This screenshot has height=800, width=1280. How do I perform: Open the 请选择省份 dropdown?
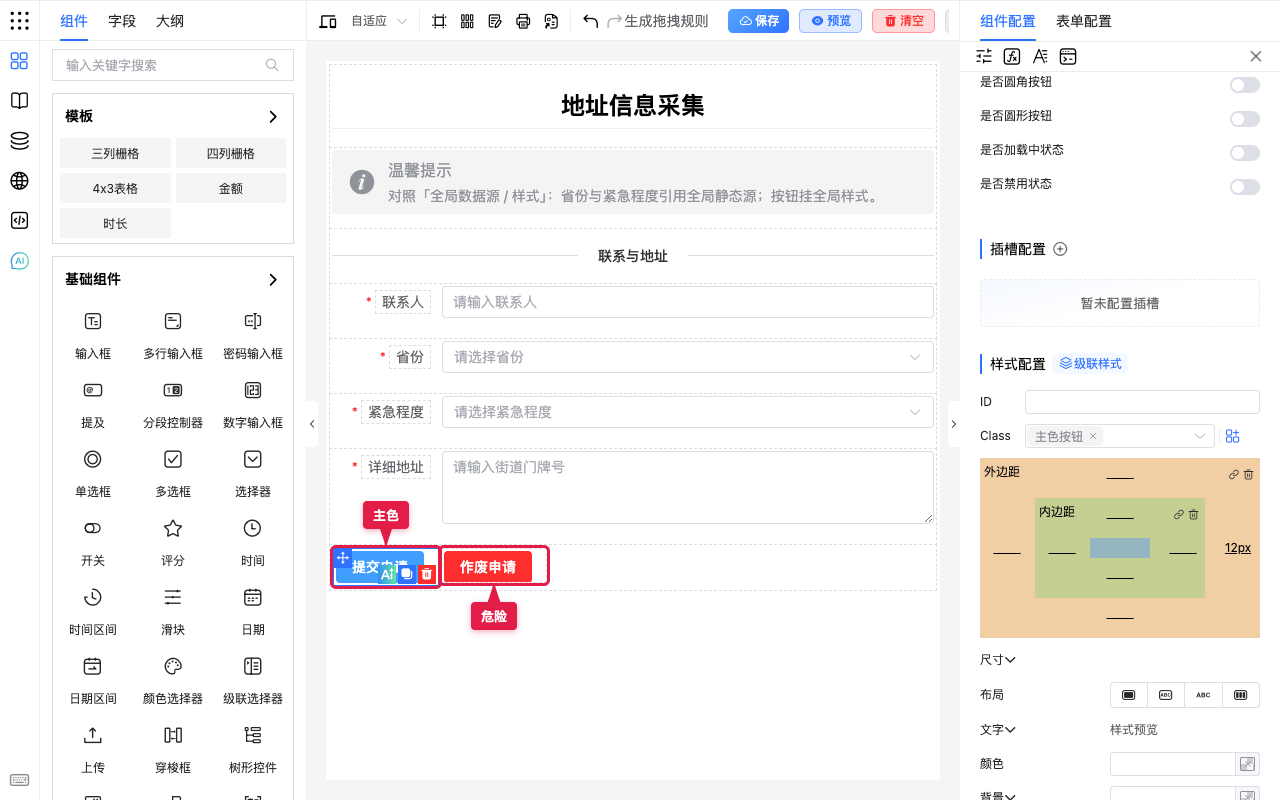click(x=688, y=357)
